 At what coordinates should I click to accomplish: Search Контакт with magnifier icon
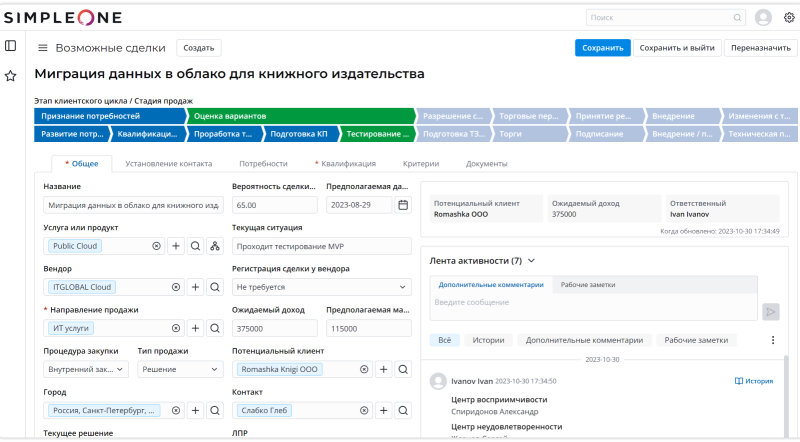click(403, 410)
